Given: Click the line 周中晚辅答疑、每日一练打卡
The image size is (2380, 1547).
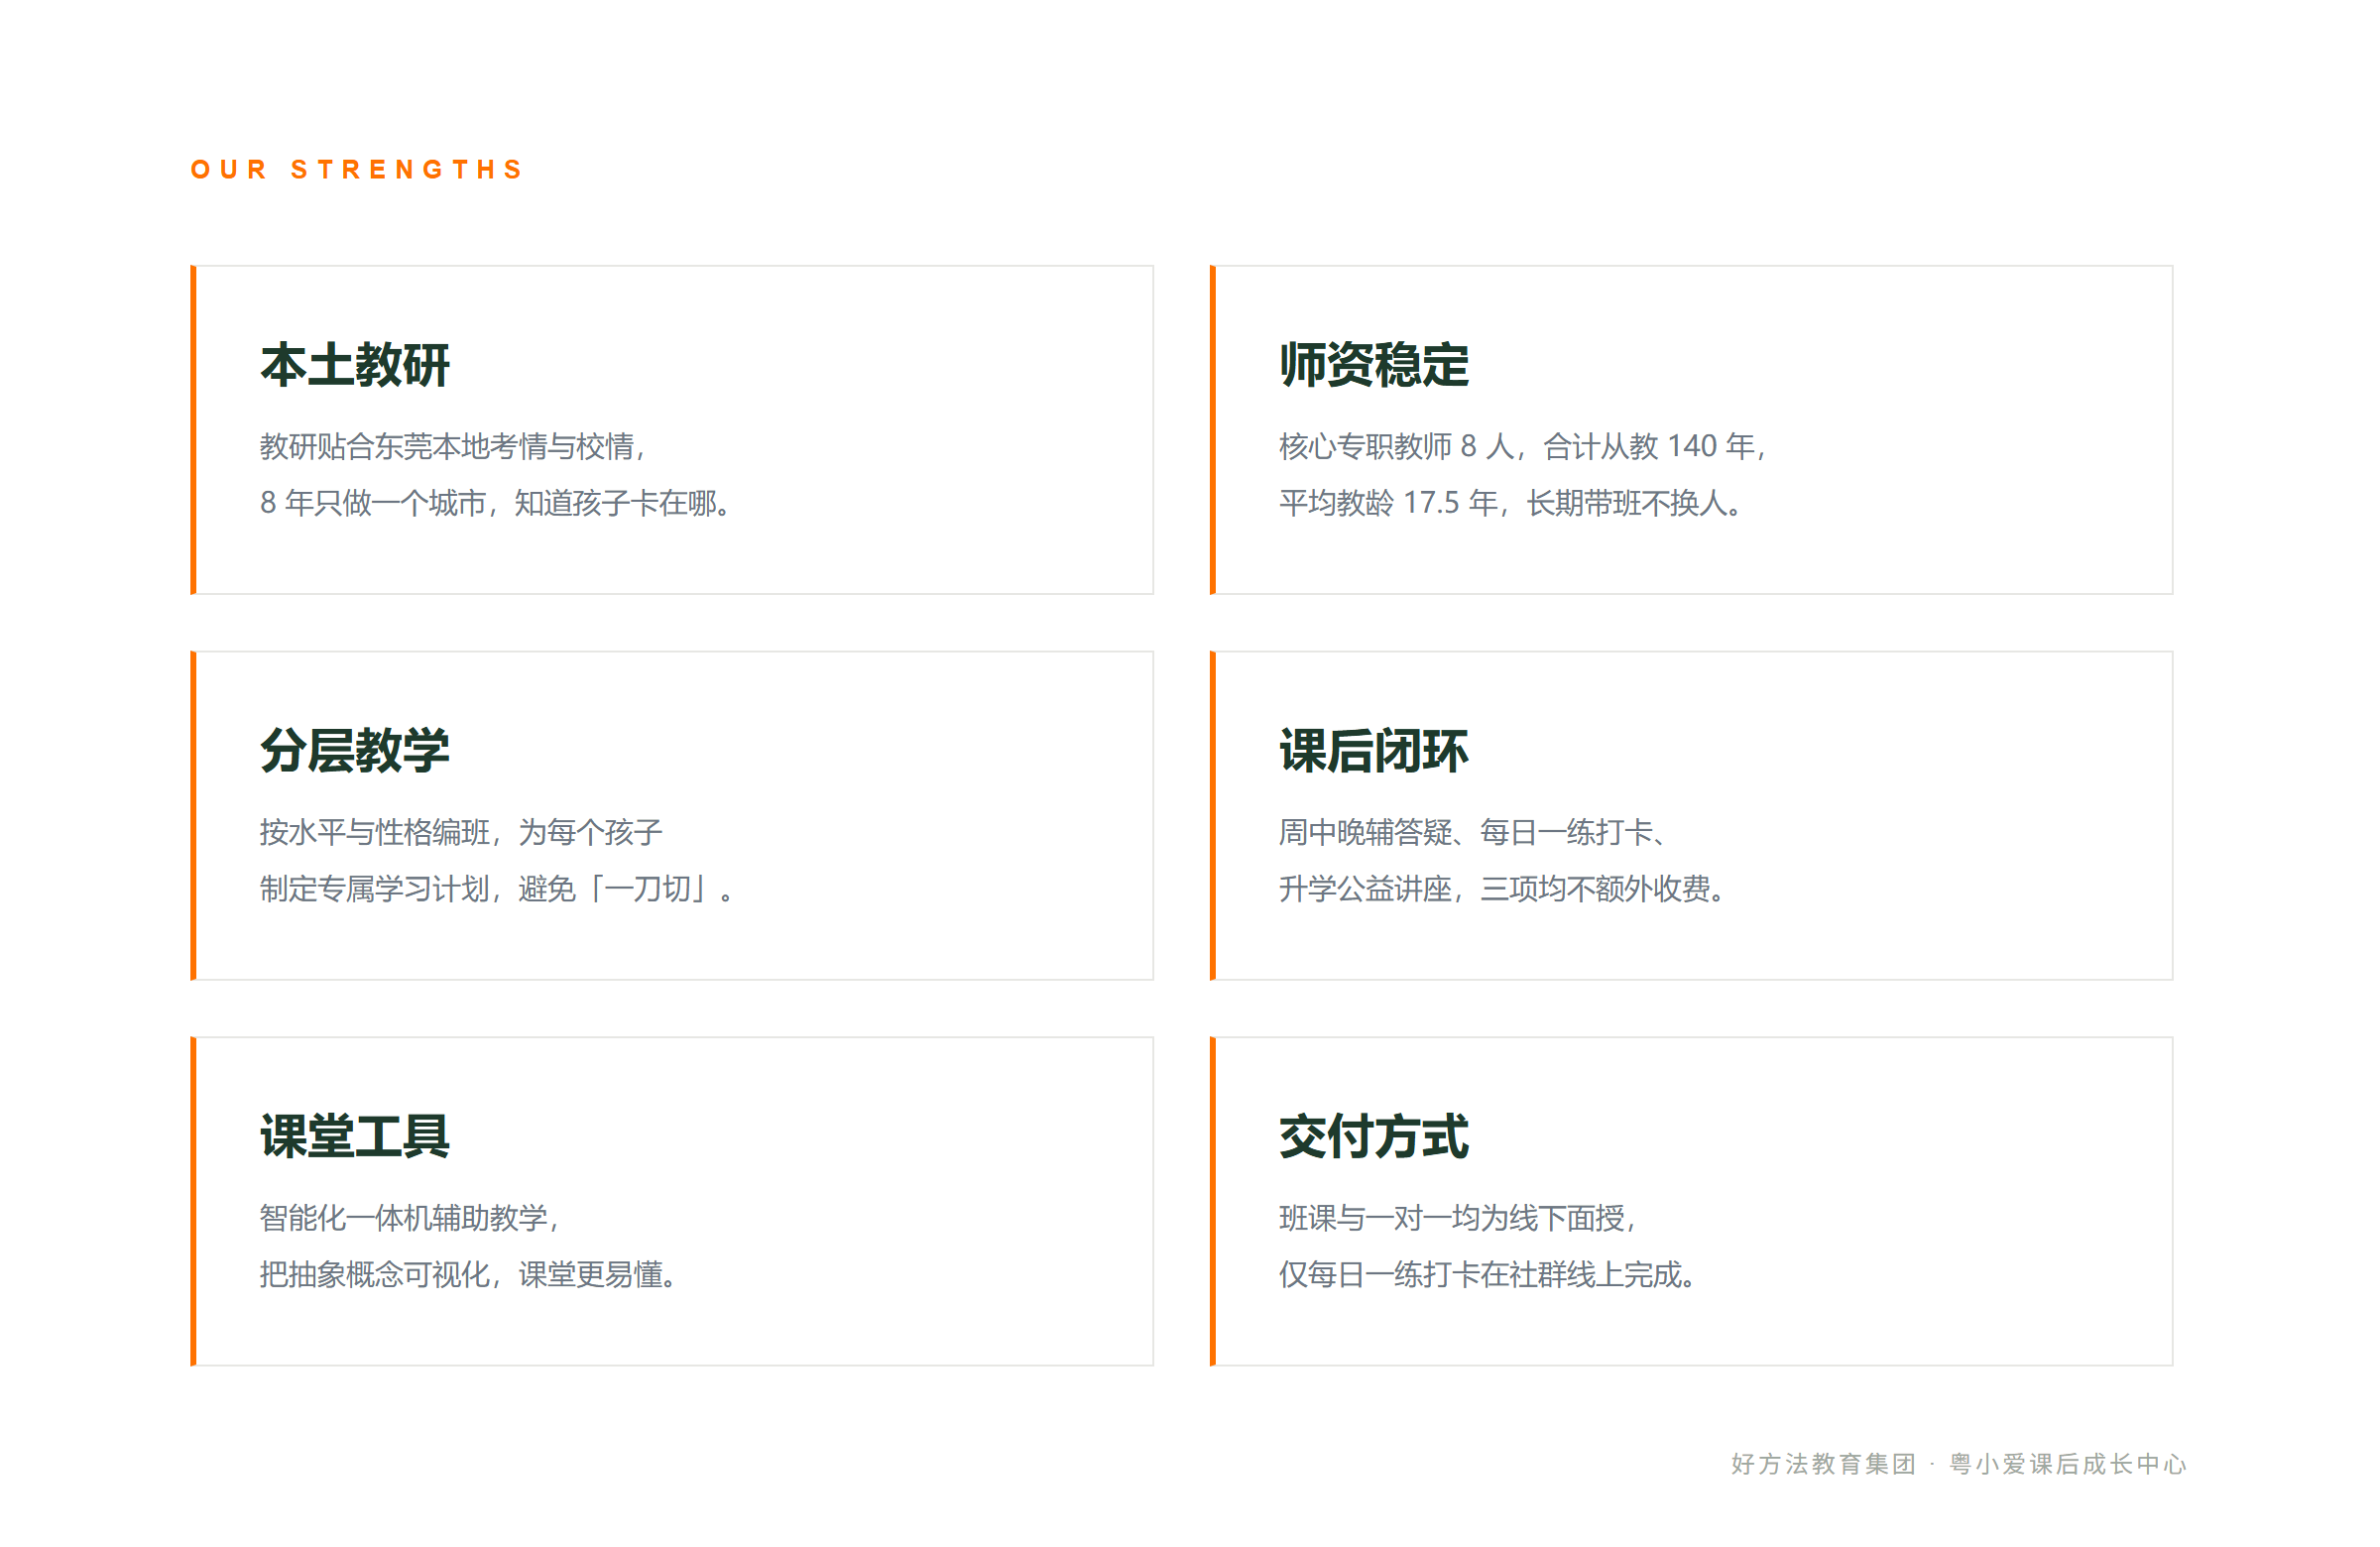Looking at the screenshot, I should tap(1472, 832).
